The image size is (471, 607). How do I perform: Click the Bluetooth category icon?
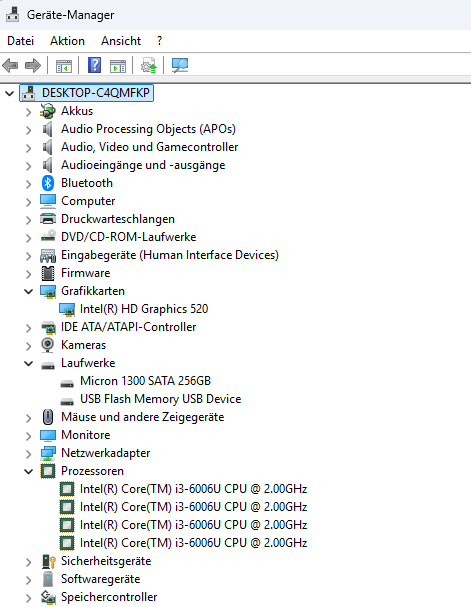click(48, 183)
